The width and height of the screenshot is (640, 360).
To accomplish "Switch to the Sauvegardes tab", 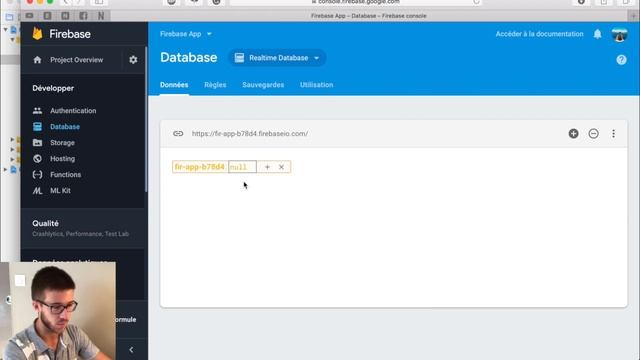I will (263, 85).
